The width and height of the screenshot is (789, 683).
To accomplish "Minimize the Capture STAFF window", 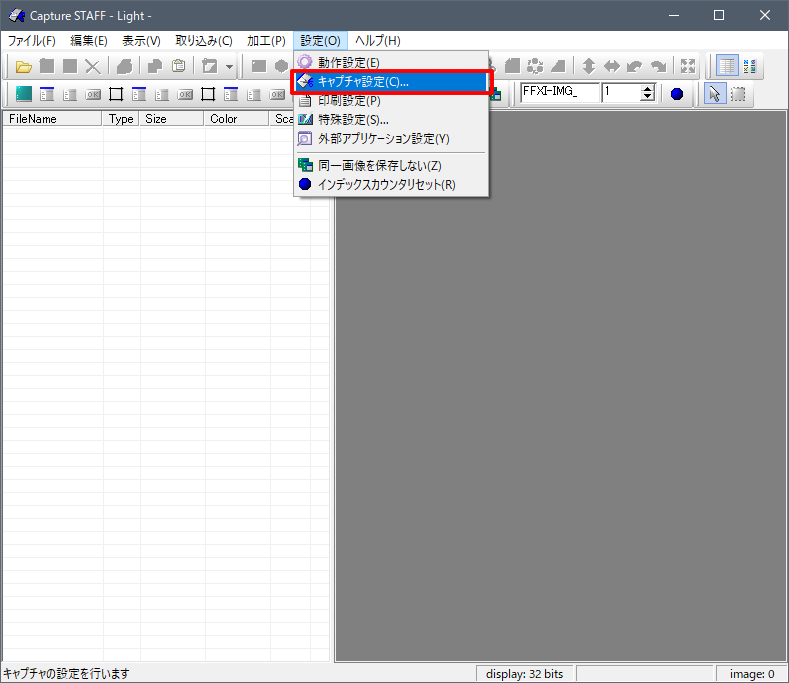I will [x=674, y=16].
